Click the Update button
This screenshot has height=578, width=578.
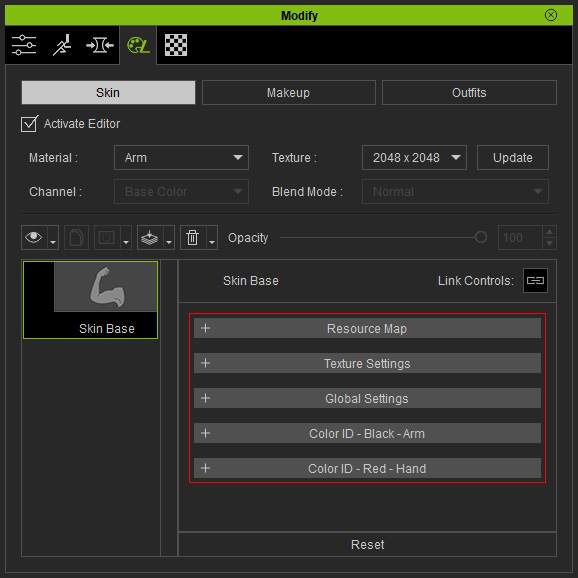click(513, 158)
